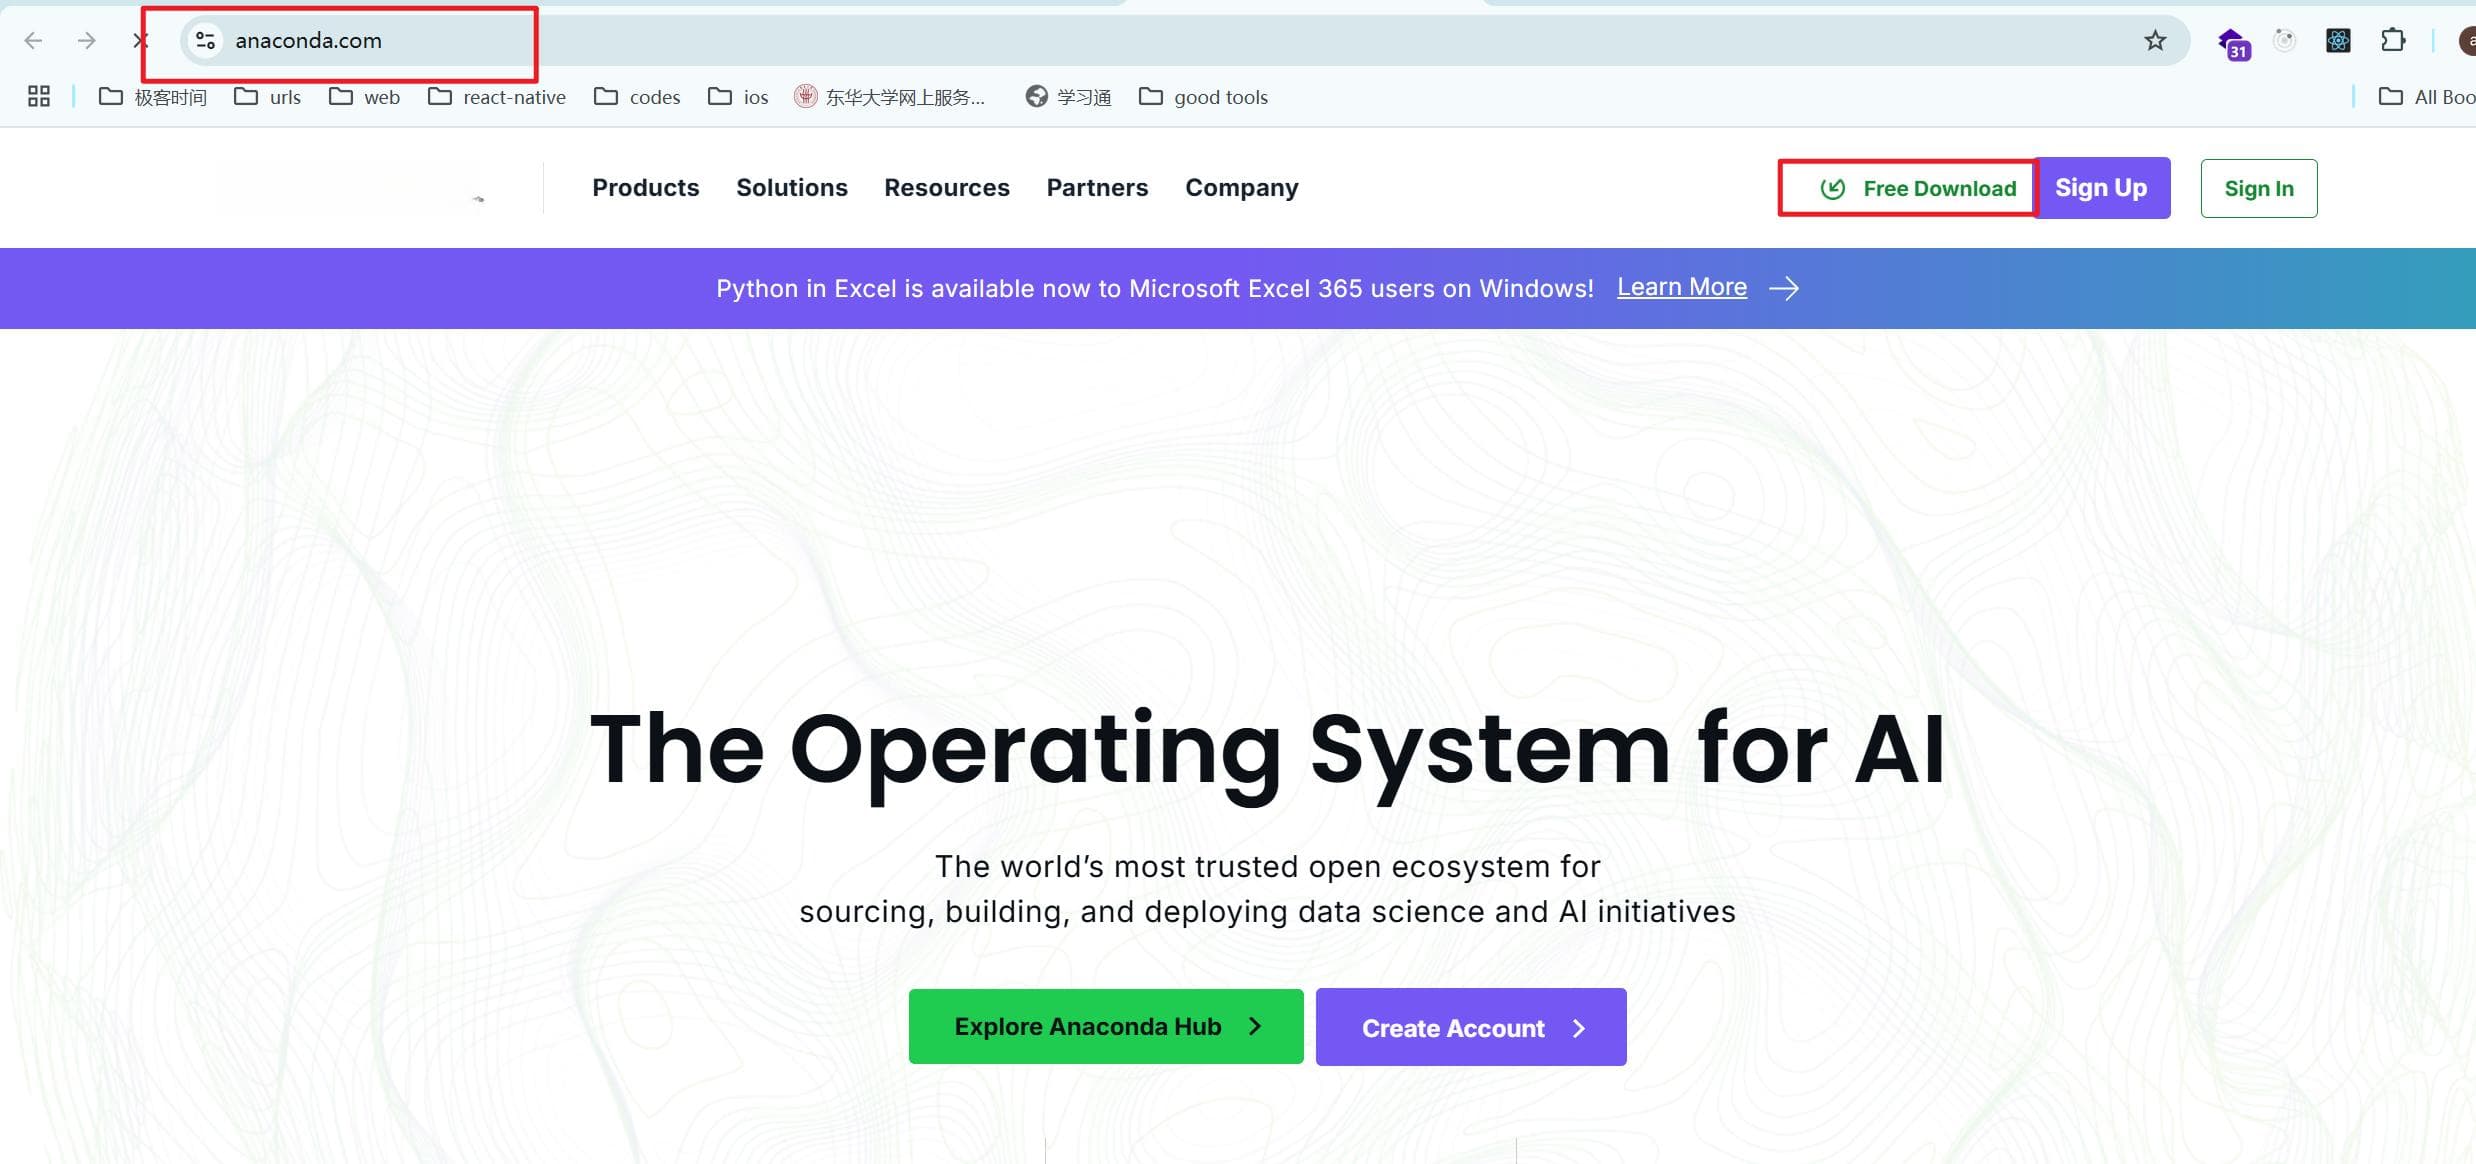The height and width of the screenshot is (1164, 2476).
Task: Open the codes bookmark folder
Action: click(x=636, y=96)
